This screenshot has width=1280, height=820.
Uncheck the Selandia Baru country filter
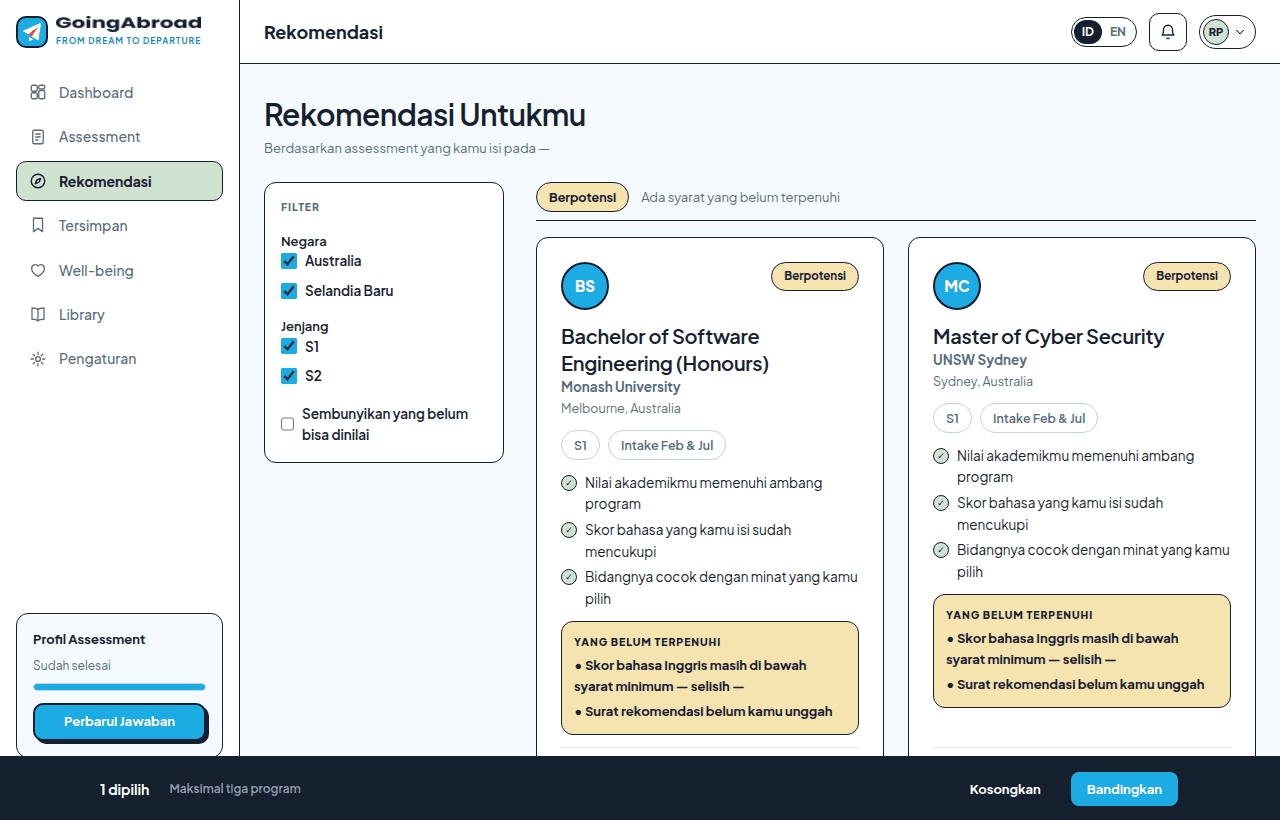(x=289, y=291)
